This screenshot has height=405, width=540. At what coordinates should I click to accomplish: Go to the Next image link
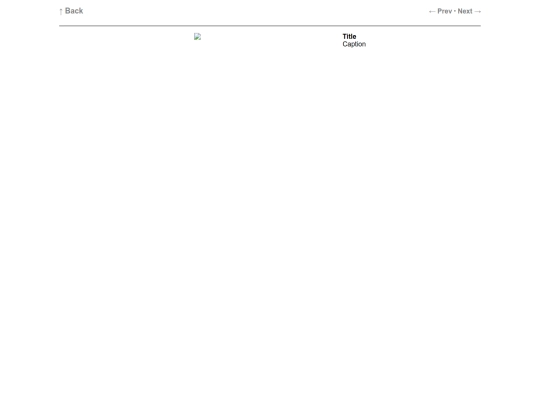pos(469,11)
